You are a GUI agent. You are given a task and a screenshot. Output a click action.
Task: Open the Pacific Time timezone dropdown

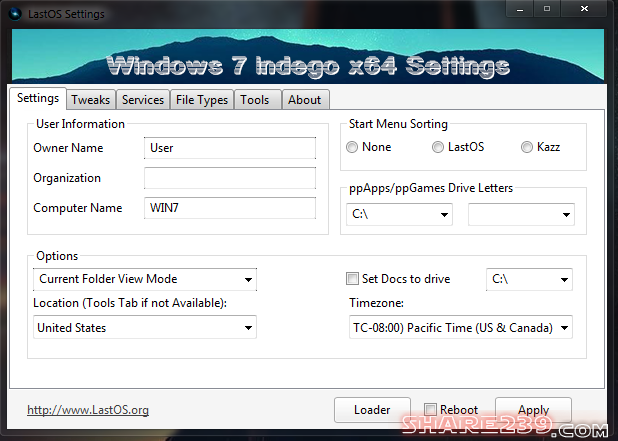(x=461, y=327)
